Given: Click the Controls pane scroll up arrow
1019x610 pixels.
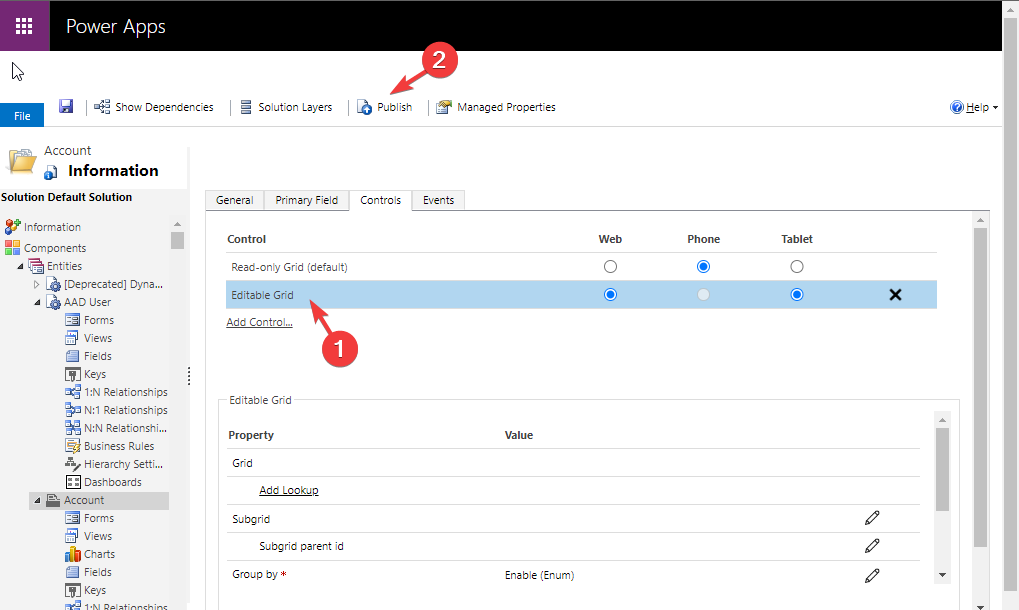Looking at the screenshot, I should point(981,220).
